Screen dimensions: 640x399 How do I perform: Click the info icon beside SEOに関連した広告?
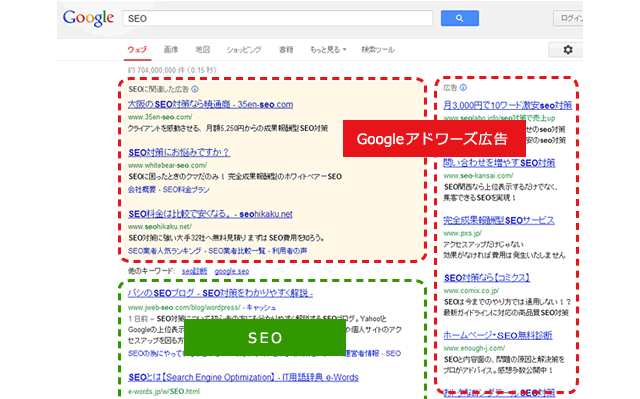pos(195,89)
